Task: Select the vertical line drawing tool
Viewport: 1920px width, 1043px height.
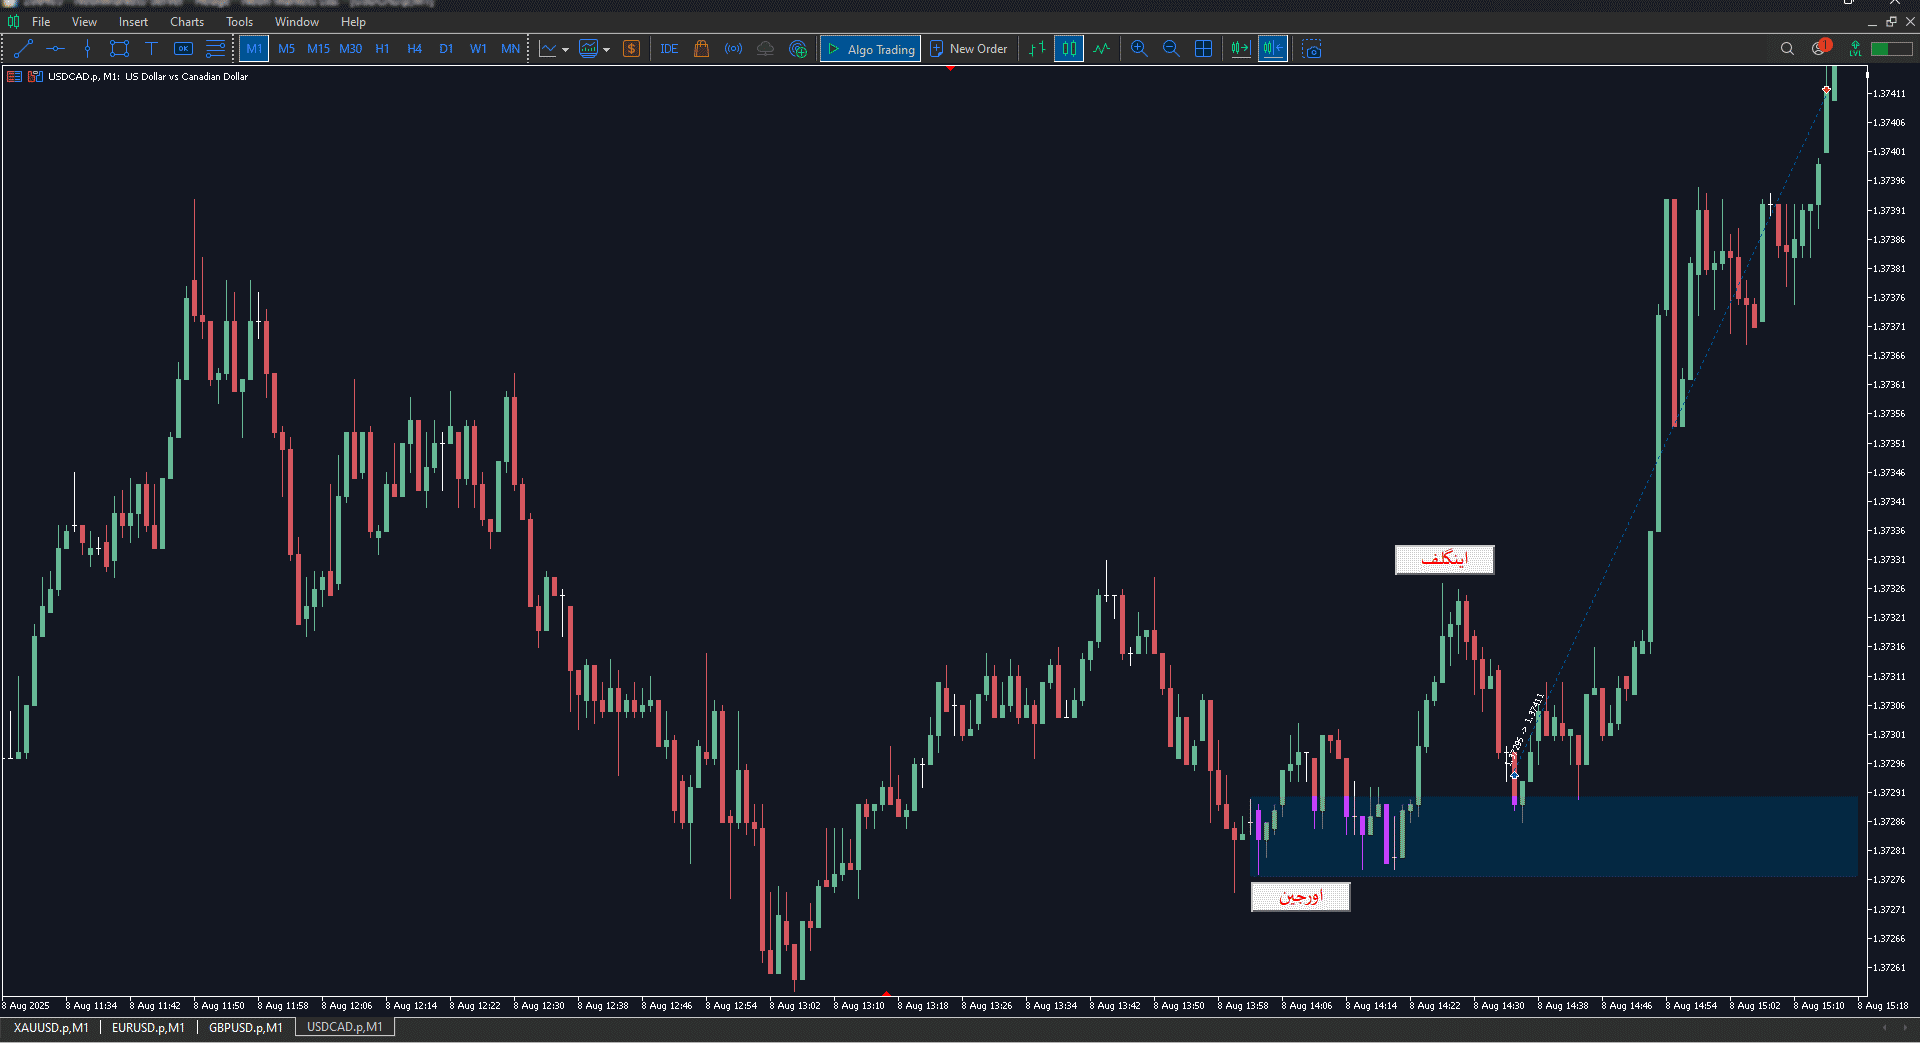Action: [87, 48]
